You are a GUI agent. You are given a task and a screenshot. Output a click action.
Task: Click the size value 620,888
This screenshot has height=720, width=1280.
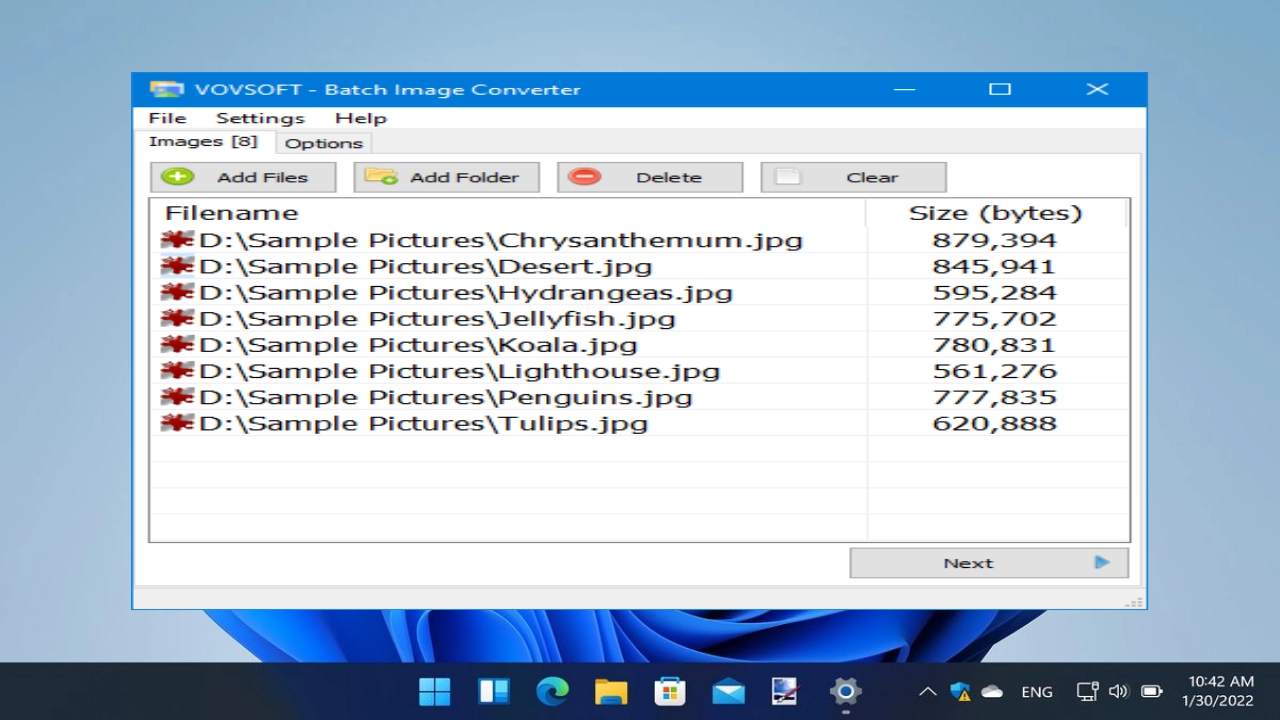click(994, 423)
